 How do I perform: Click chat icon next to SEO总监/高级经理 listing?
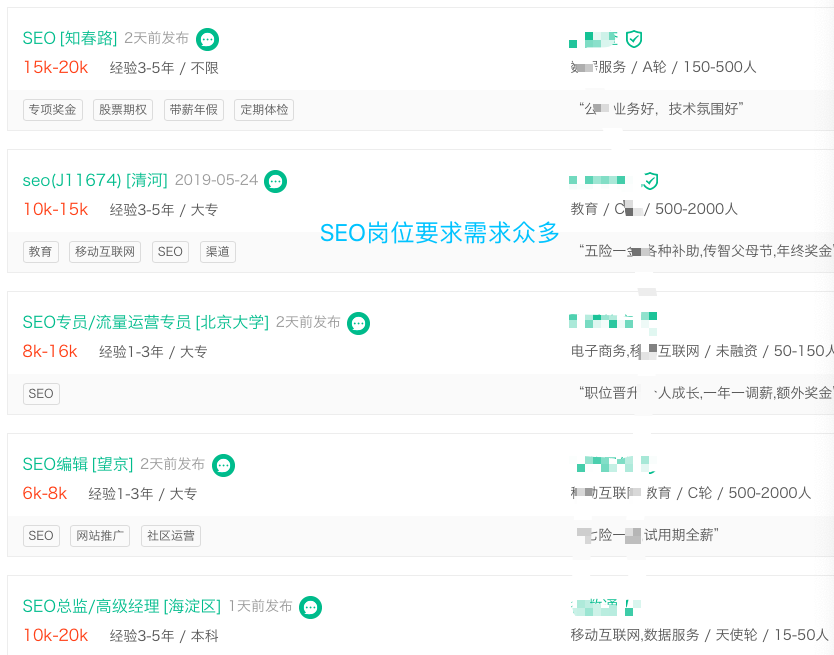311,607
